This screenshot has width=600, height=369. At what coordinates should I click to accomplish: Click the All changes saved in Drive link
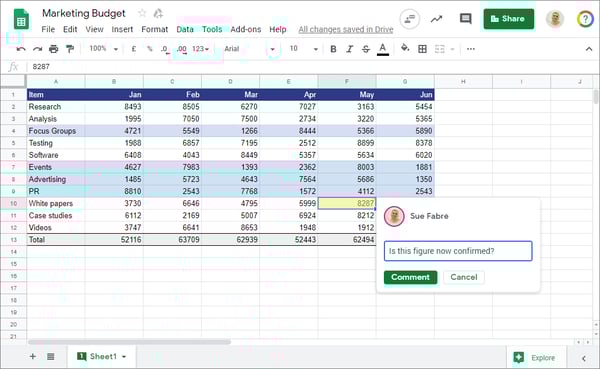pos(346,29)
